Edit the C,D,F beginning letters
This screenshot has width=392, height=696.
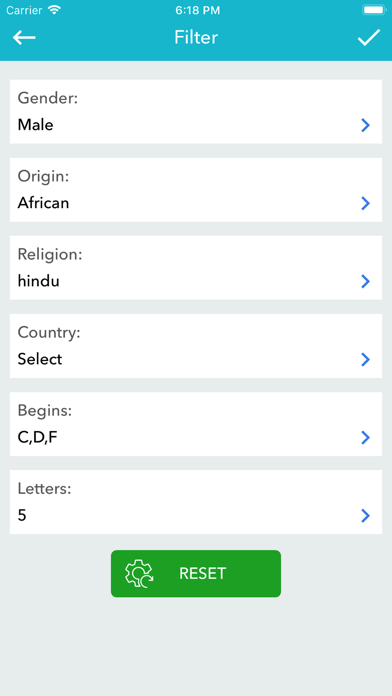point(38,438)
